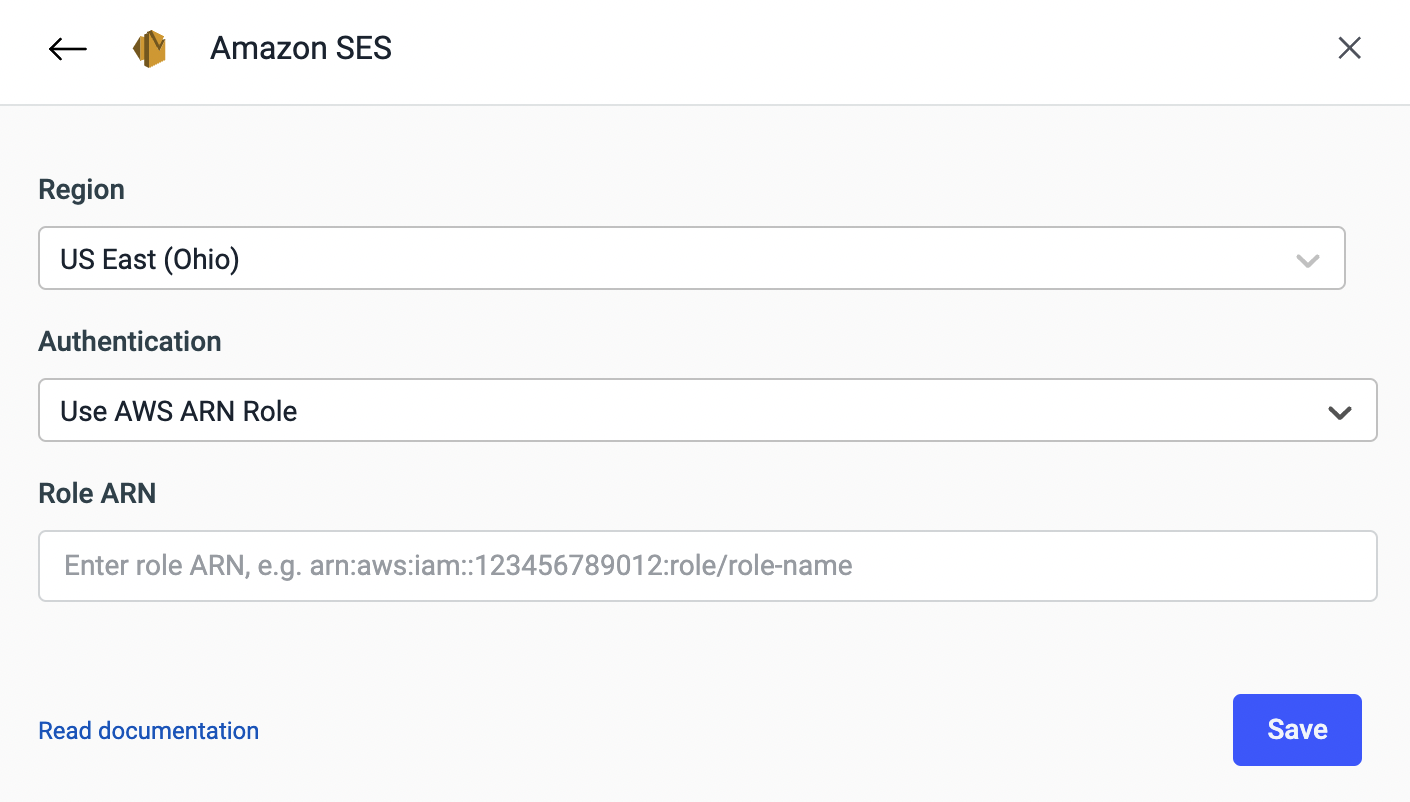Viewport: 1410px width, 802px height.
Task: Click the Region field label
Action: 81,190
